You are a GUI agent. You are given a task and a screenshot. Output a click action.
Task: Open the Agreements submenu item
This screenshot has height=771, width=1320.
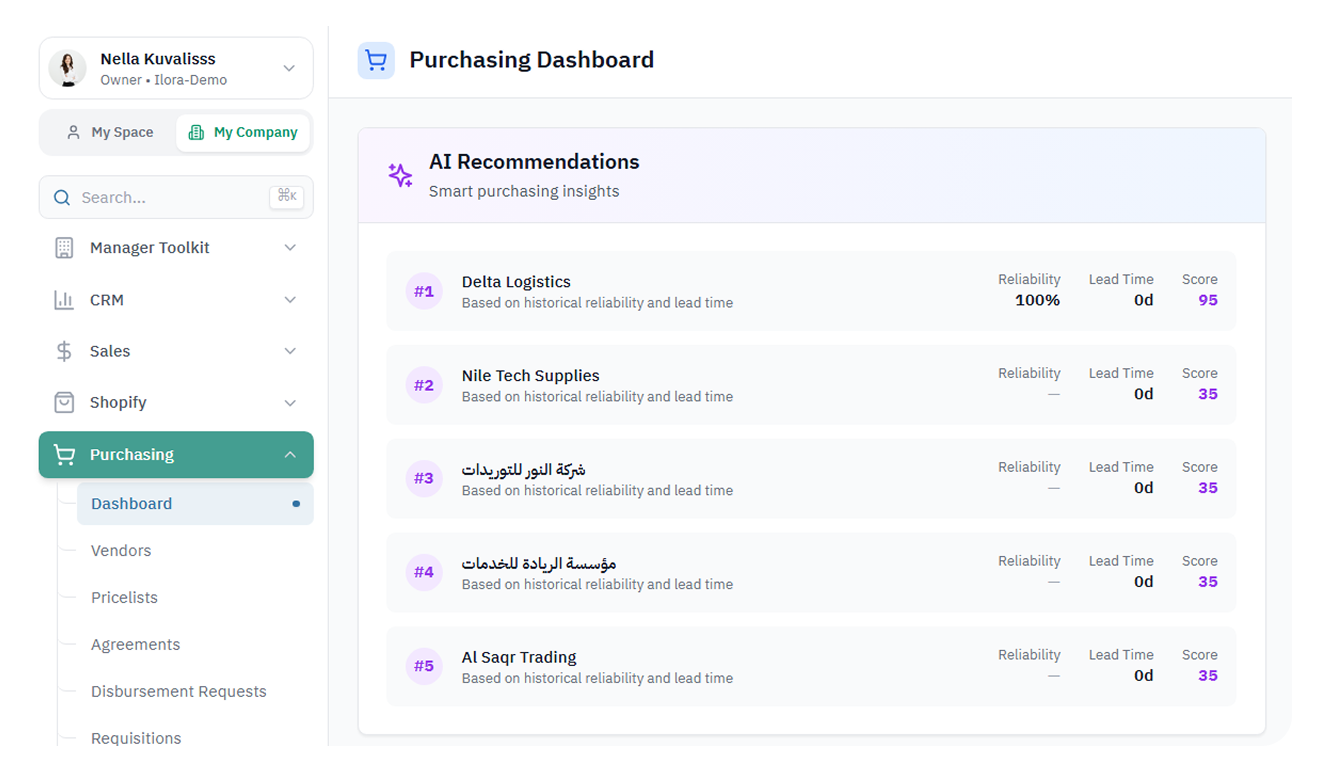135,645
